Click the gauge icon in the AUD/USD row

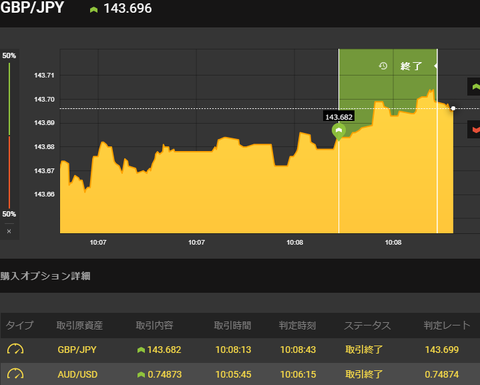15,374
